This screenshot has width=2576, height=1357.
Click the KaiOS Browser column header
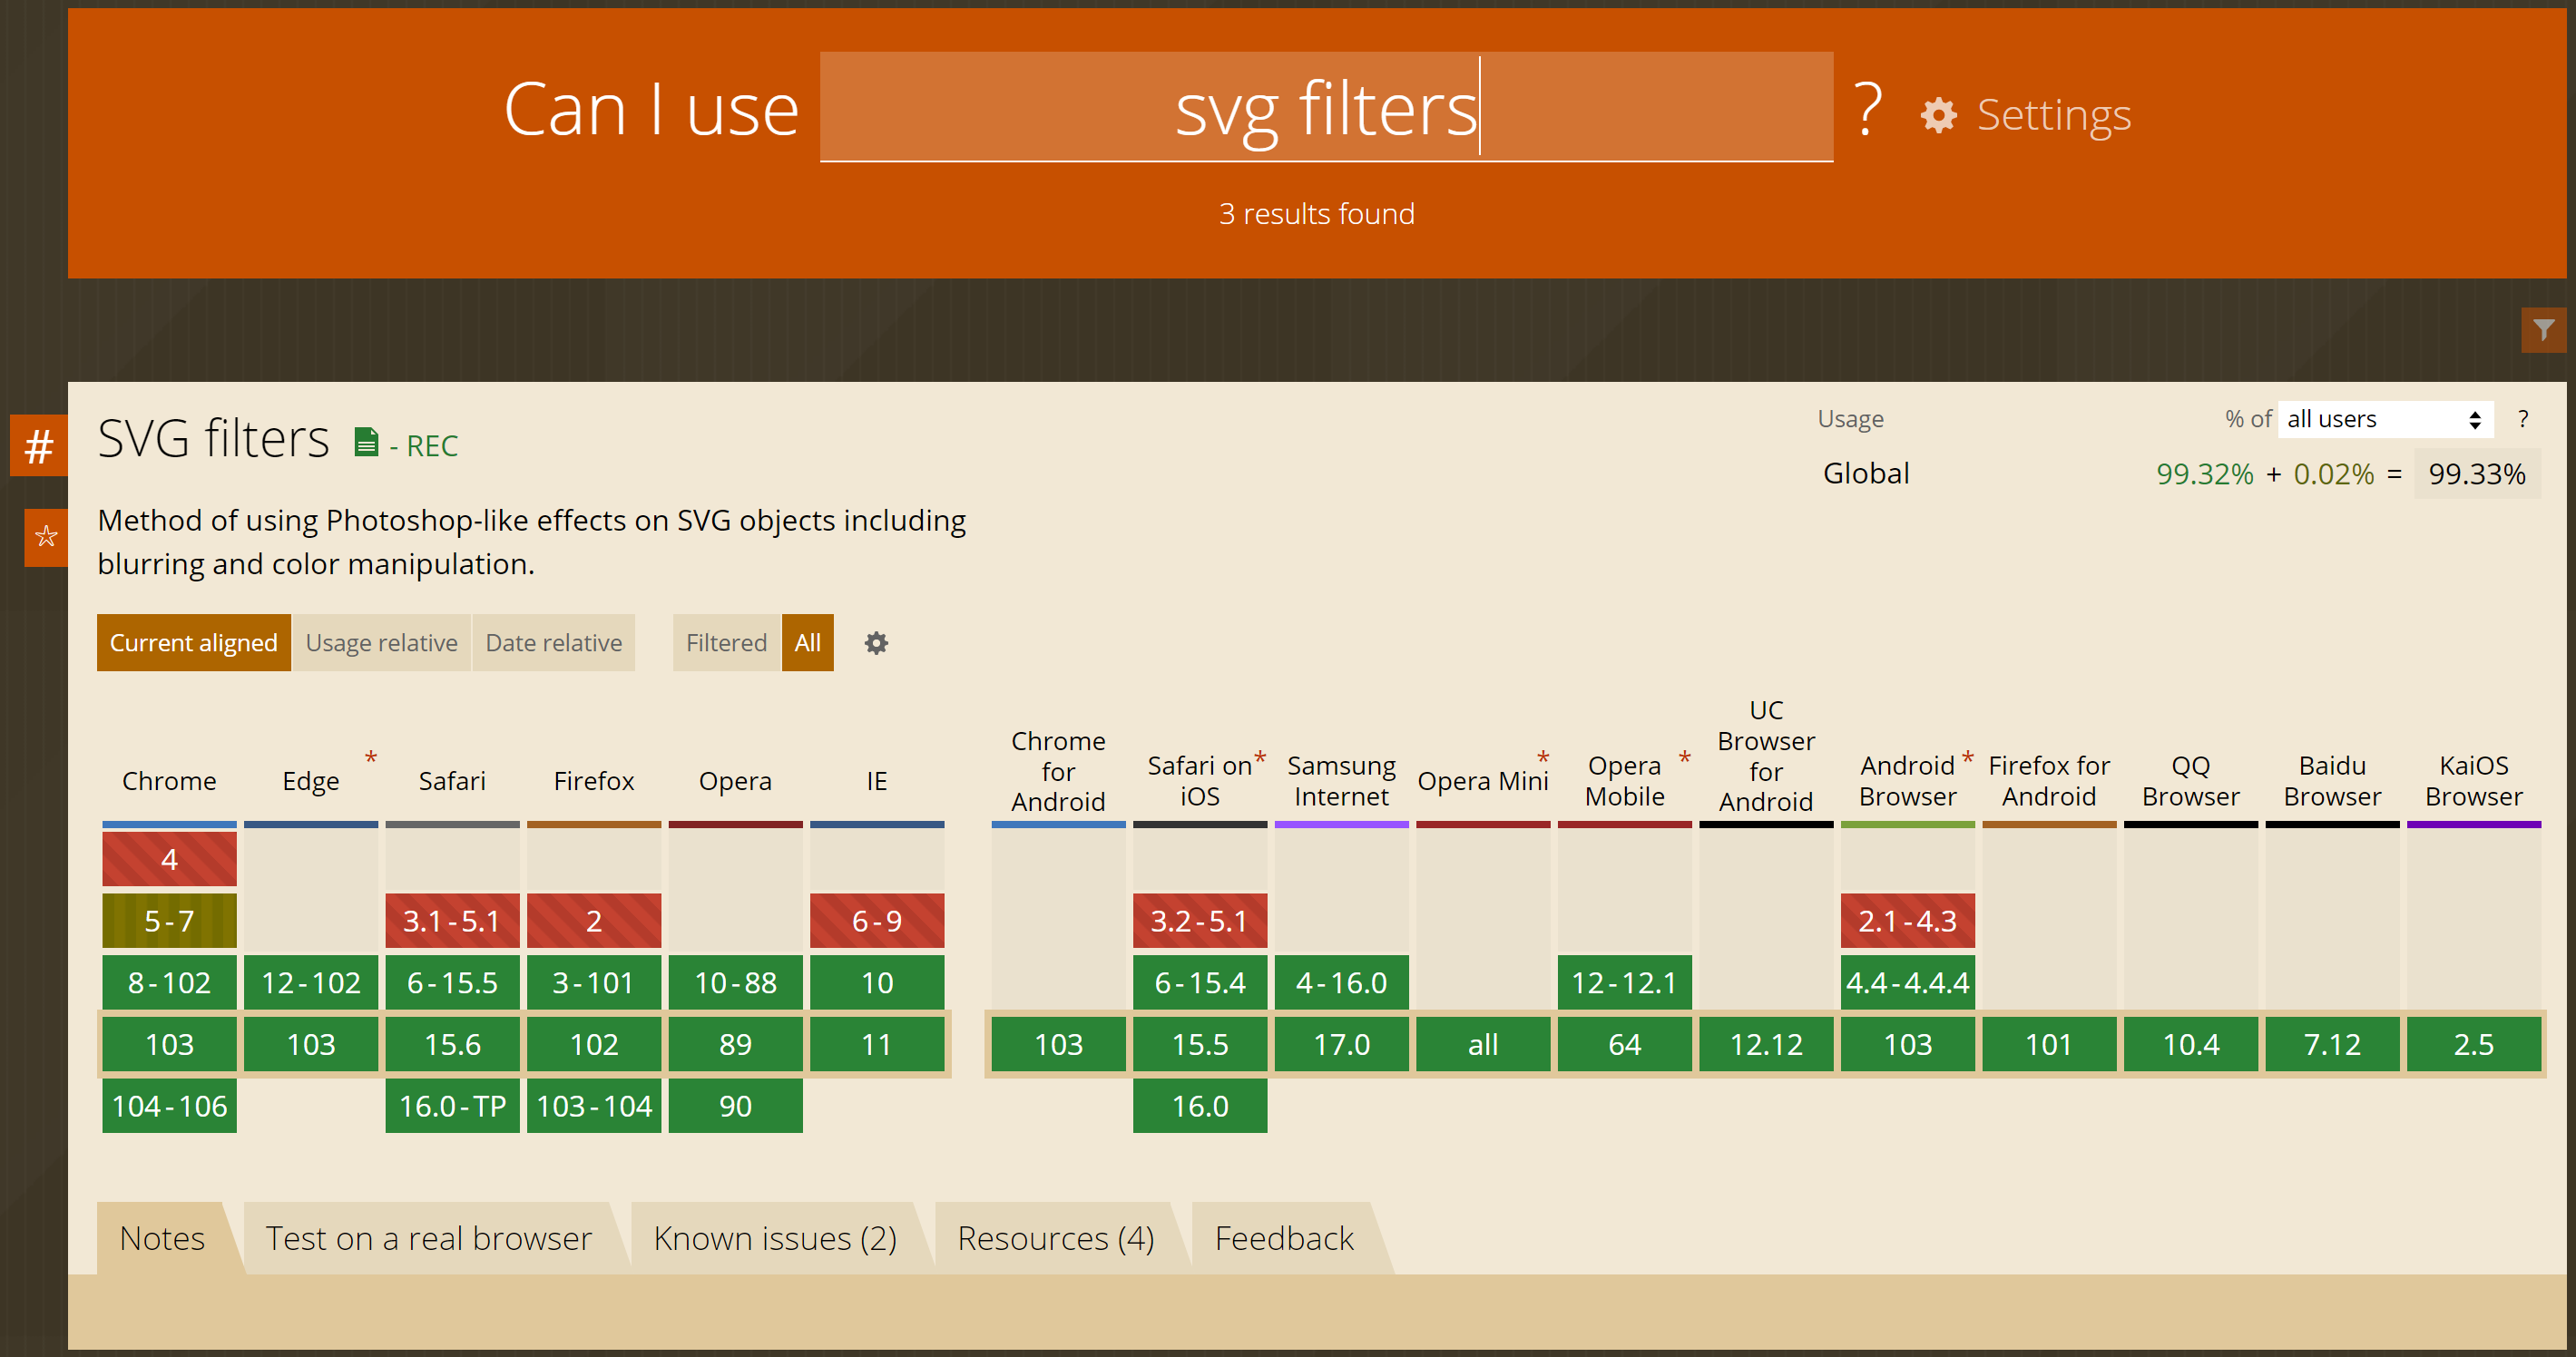pyautogui.click(x=2473, y=781)
